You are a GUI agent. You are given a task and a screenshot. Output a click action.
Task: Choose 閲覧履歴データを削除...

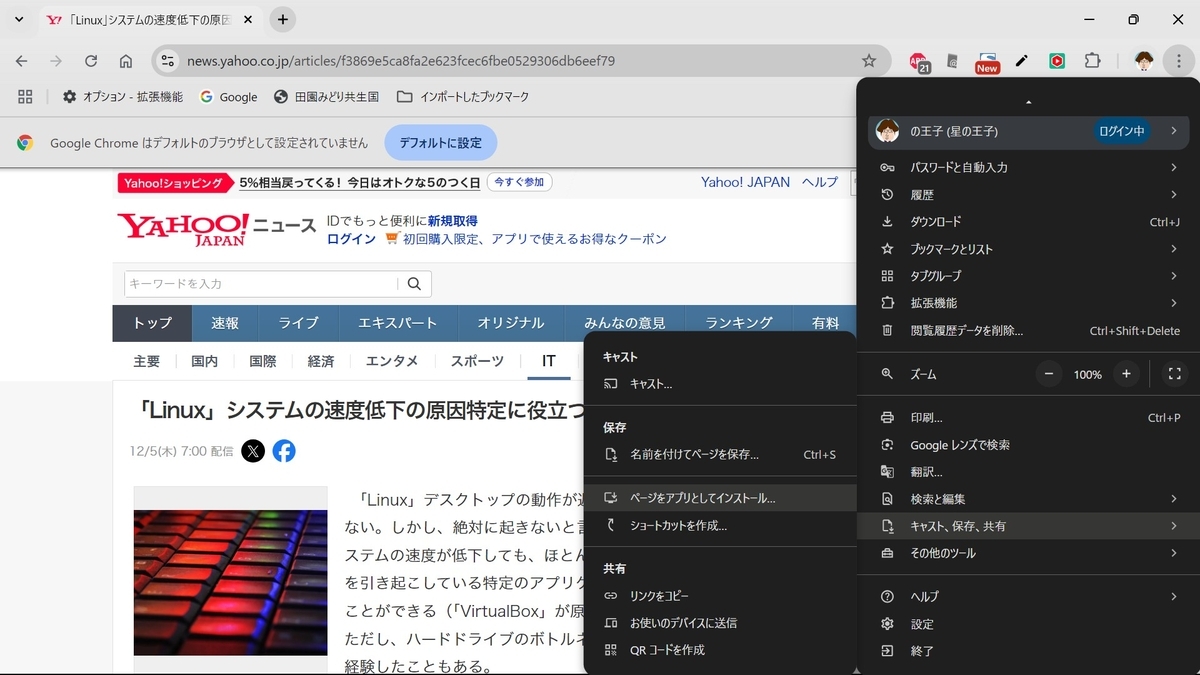pyautogui.click(x=1028, y=331)
